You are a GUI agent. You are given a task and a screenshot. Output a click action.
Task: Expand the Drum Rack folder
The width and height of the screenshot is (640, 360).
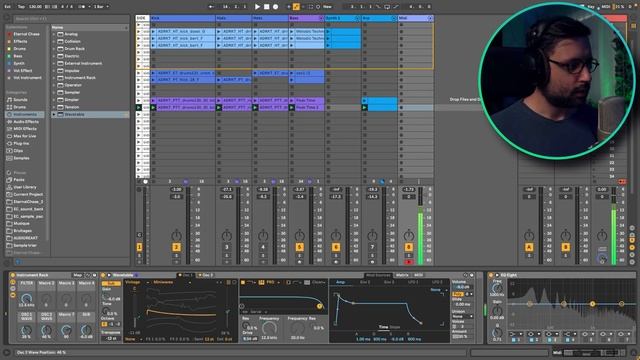coord(54,49)
